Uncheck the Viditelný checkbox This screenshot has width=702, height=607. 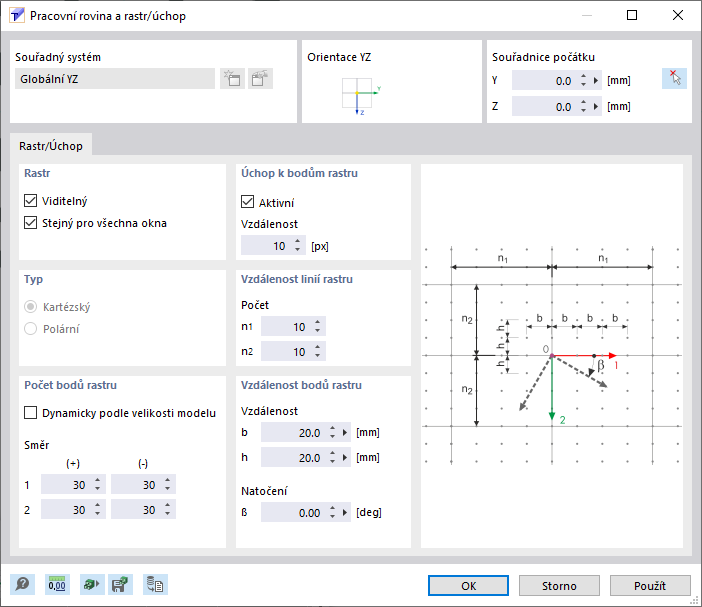[x=30, y=201]
